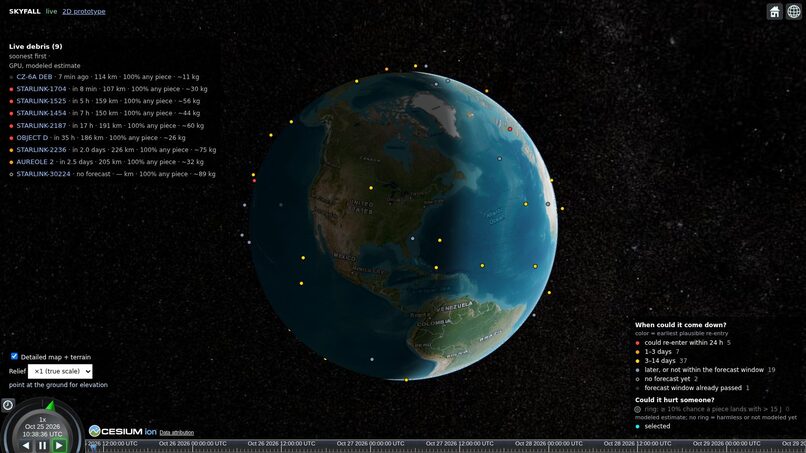
Task: Click white debris marker off Florida's coast
Action: (x=412, y=239)
